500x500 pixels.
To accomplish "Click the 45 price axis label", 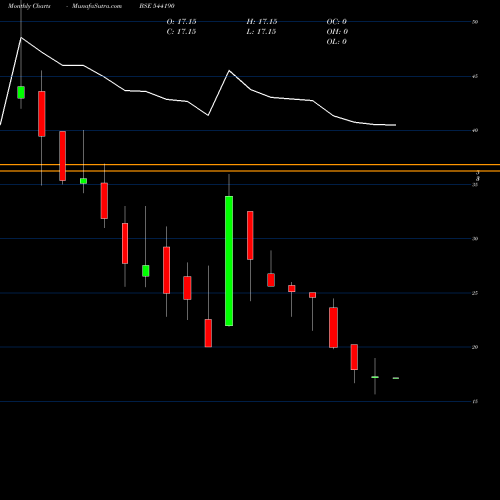I will point(475,76).
